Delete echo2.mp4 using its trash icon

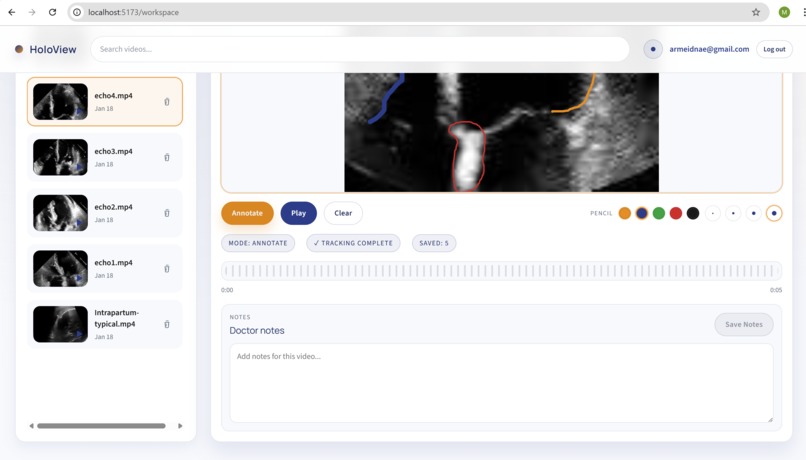(x=167, y=213)
